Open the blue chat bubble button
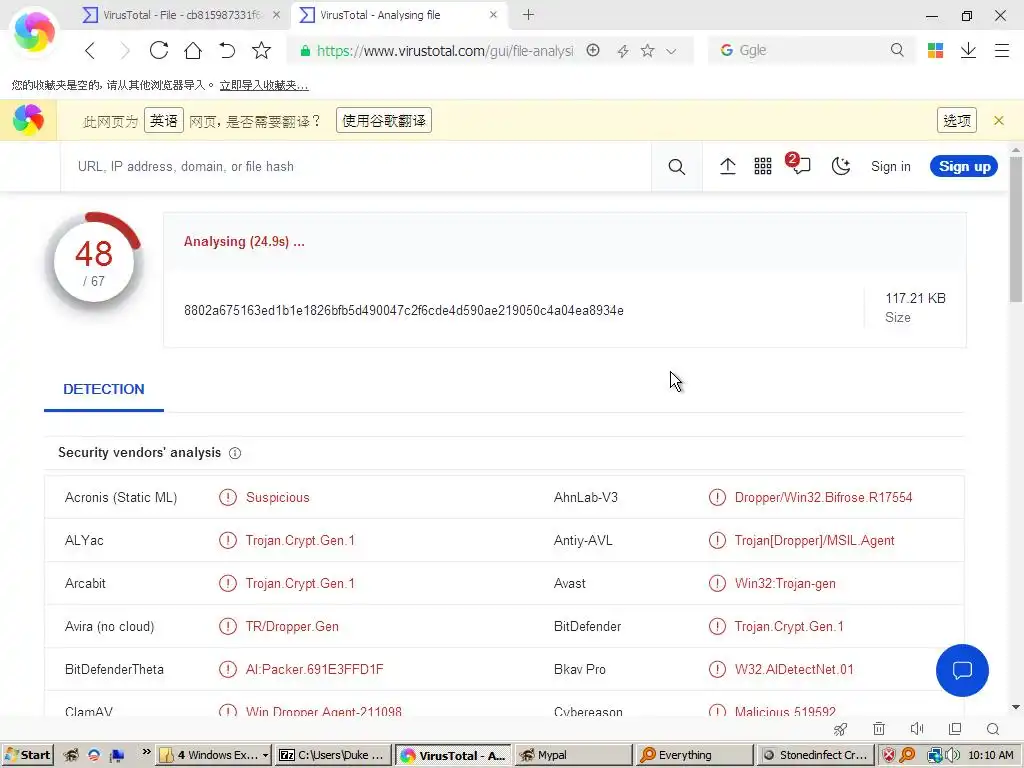 point(962,670)
